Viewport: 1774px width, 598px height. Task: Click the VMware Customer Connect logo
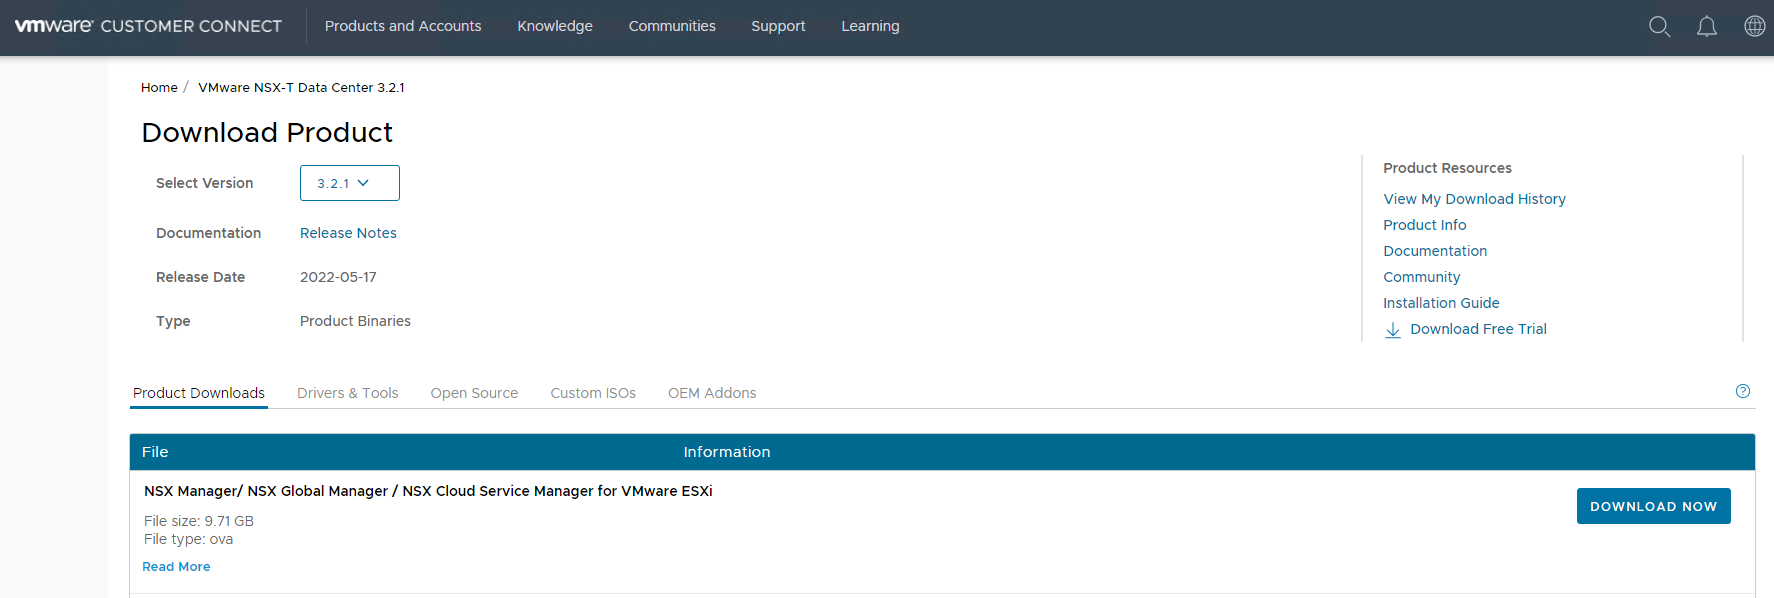pyautogui.click(x=148, y=26)
